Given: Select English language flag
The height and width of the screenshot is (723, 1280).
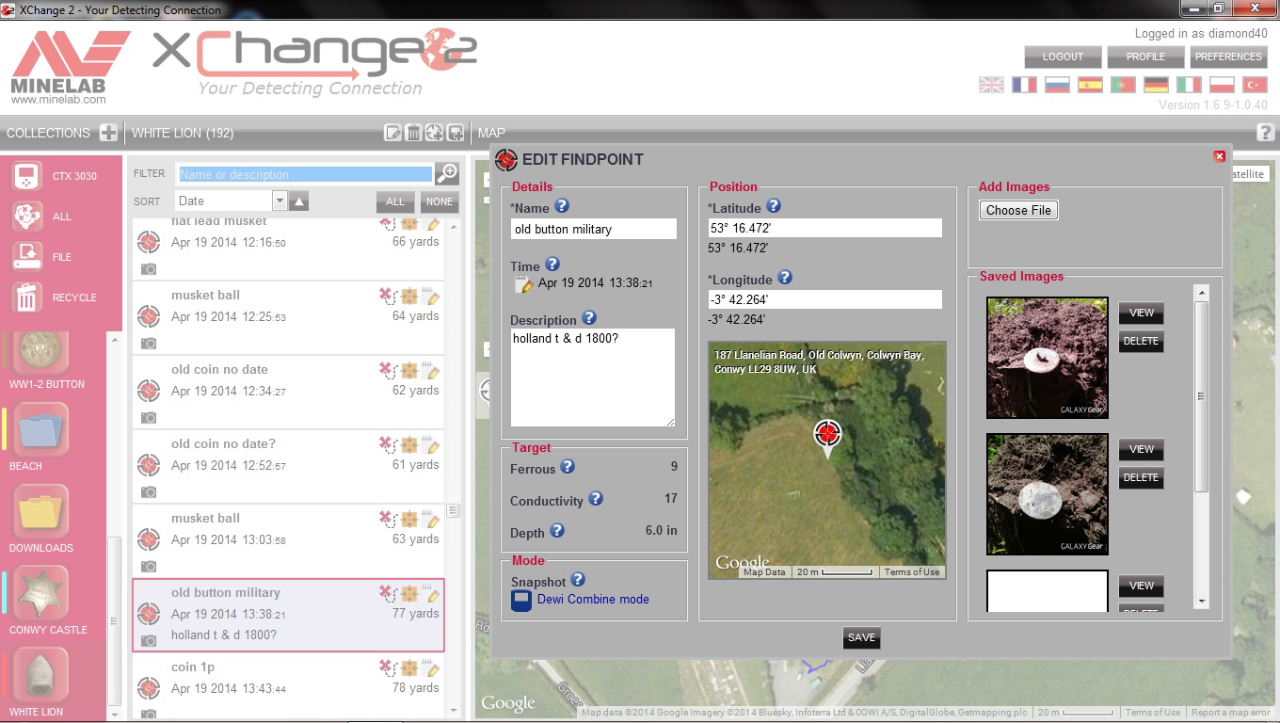Looking at the screenshot, I should click(x=991, y=84).
